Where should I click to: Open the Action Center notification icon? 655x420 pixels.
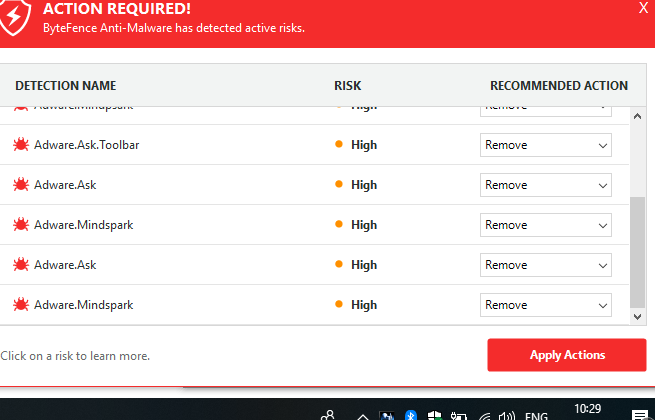pos(640,415)
